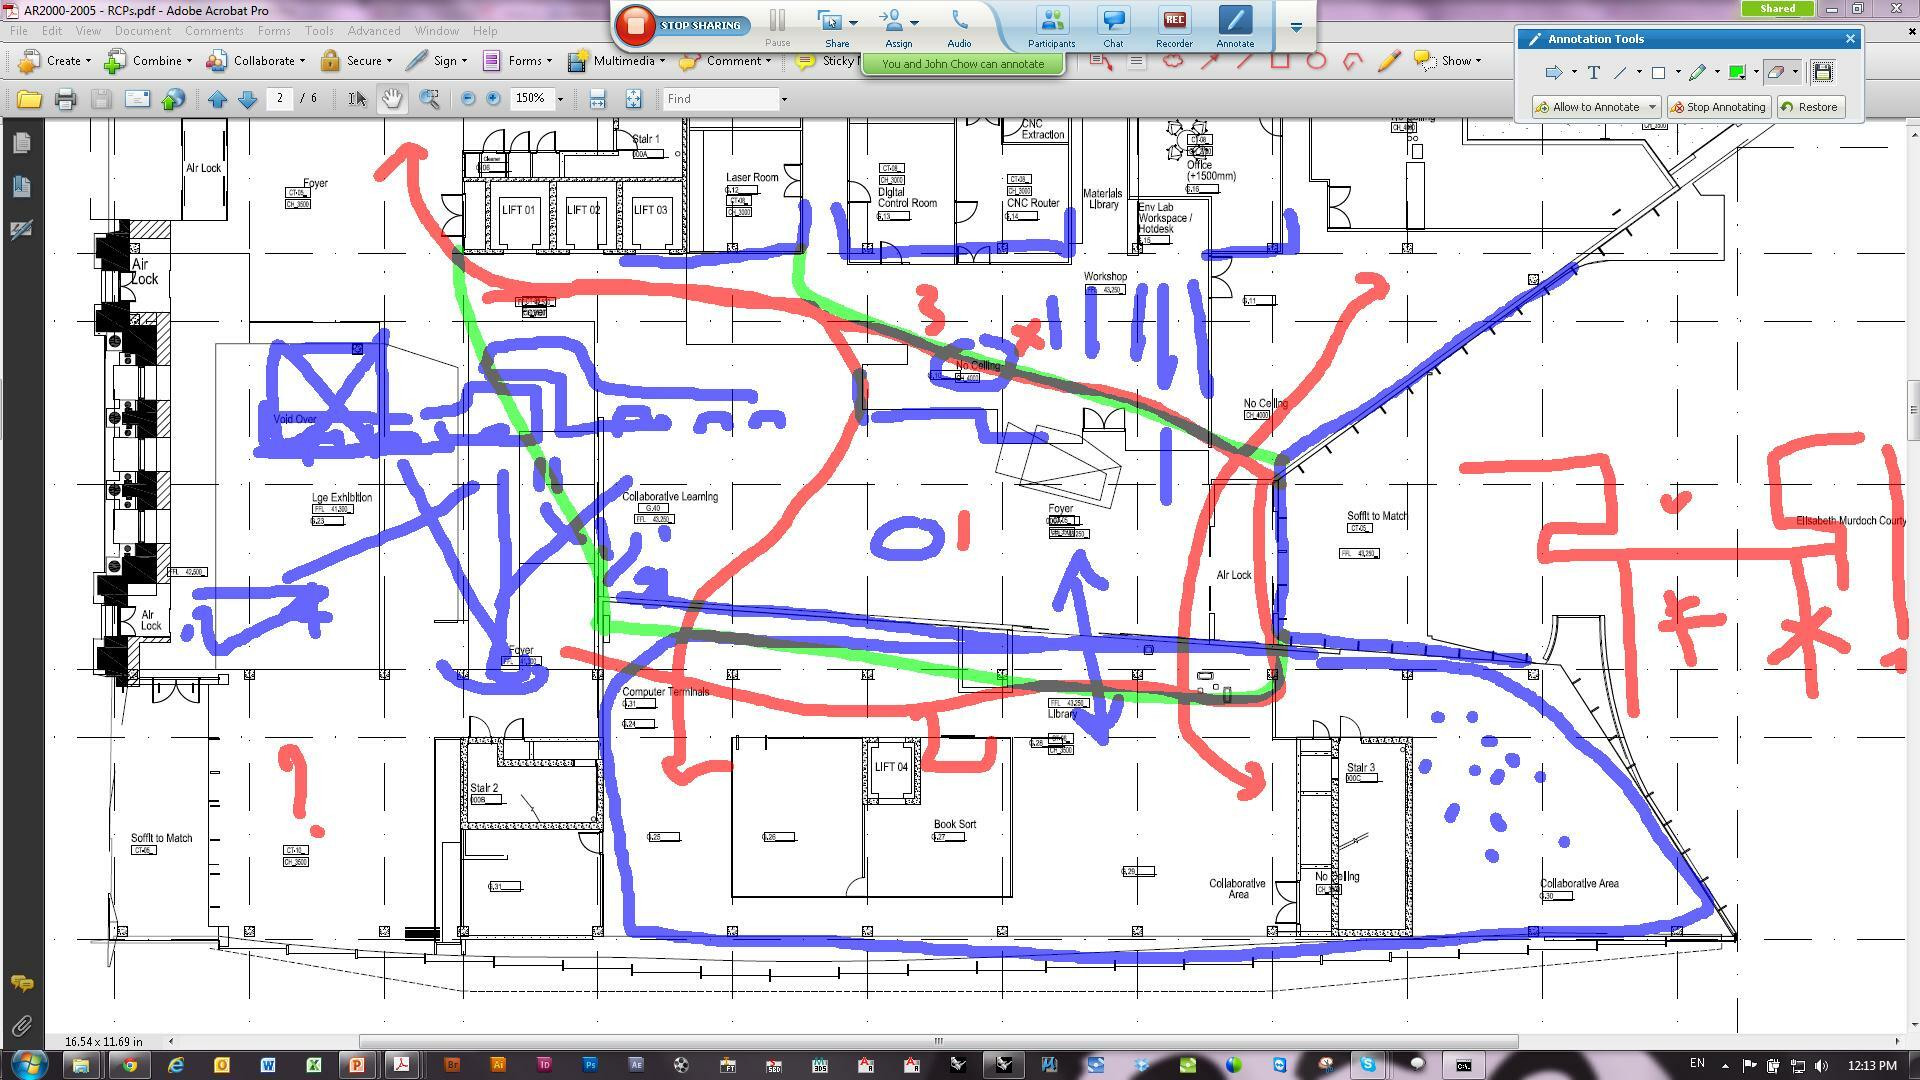The height and width of the screenshot is (1080, 1920).
Task: Select the Eraser annotation tool
Action: tap(1775, 72)
